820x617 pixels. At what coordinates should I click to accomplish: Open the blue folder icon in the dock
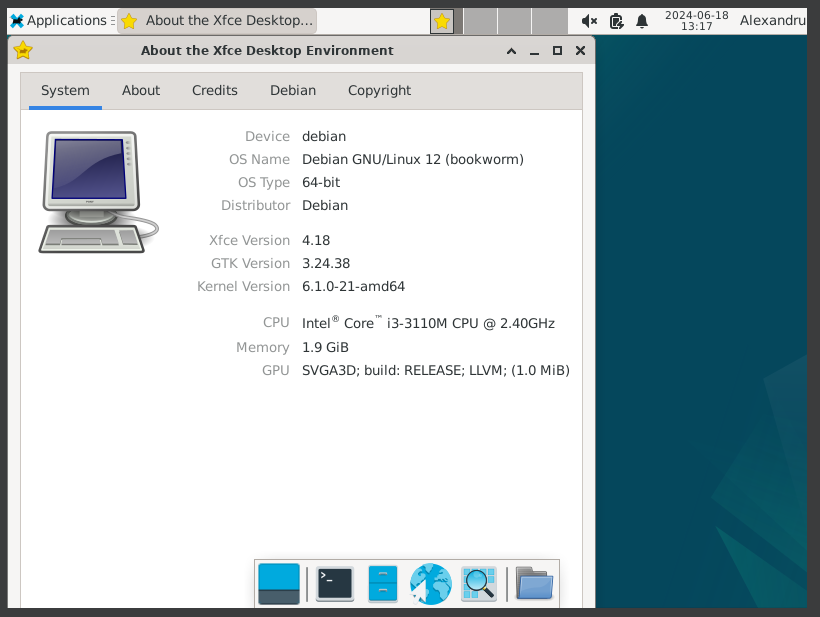[534, 584]
